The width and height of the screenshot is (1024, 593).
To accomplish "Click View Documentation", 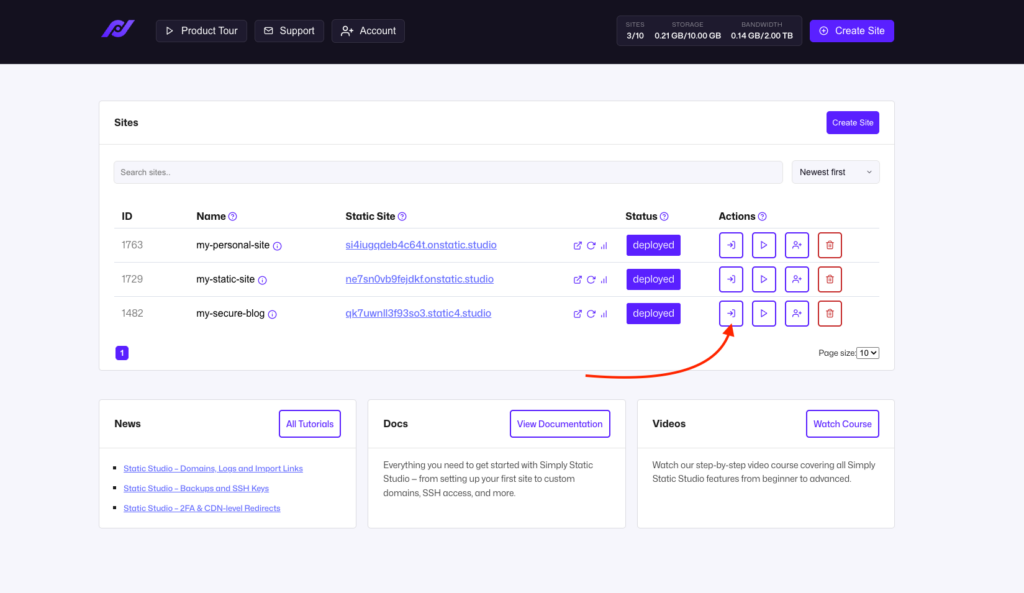I will tap(560, 424).
